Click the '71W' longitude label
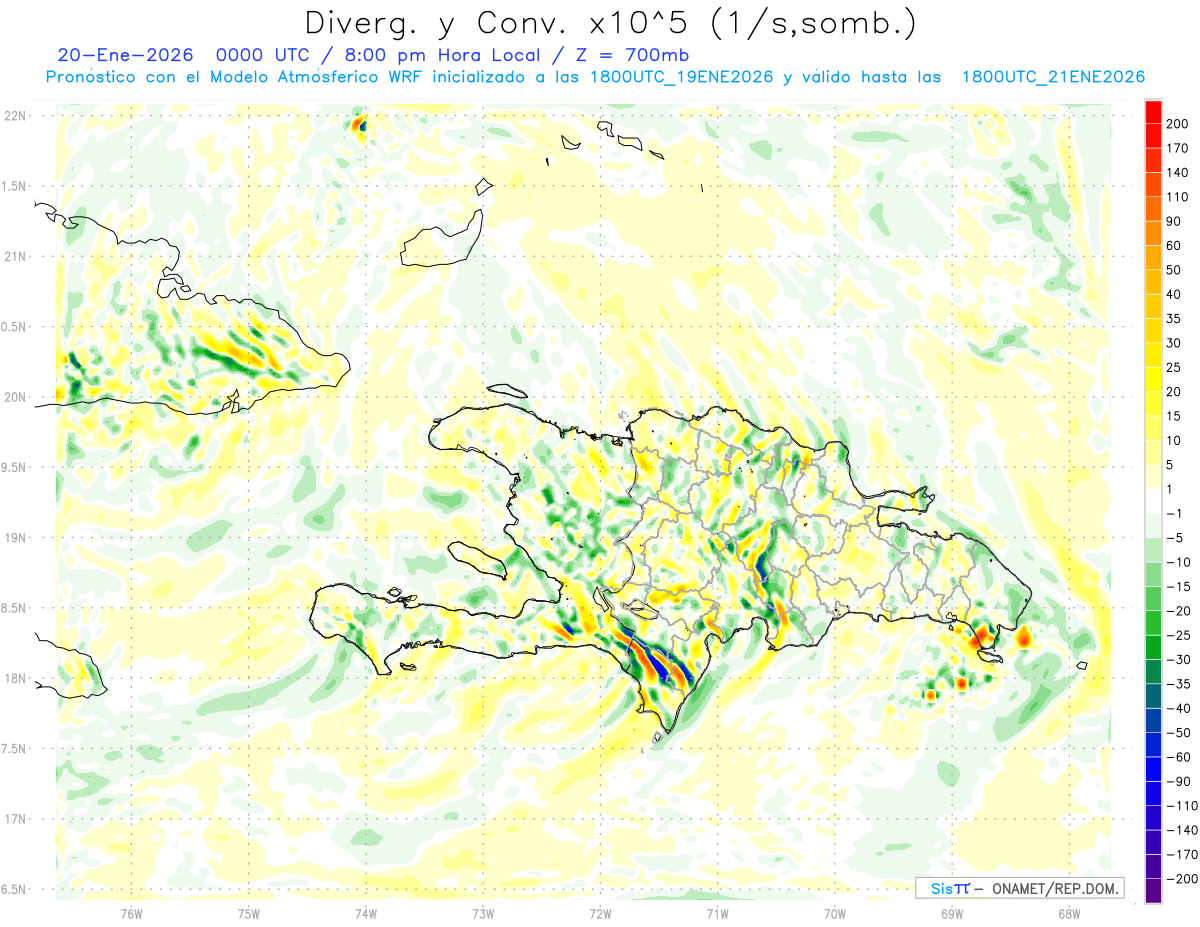This screenshot has width=1200, height=927. click(717, 914)
